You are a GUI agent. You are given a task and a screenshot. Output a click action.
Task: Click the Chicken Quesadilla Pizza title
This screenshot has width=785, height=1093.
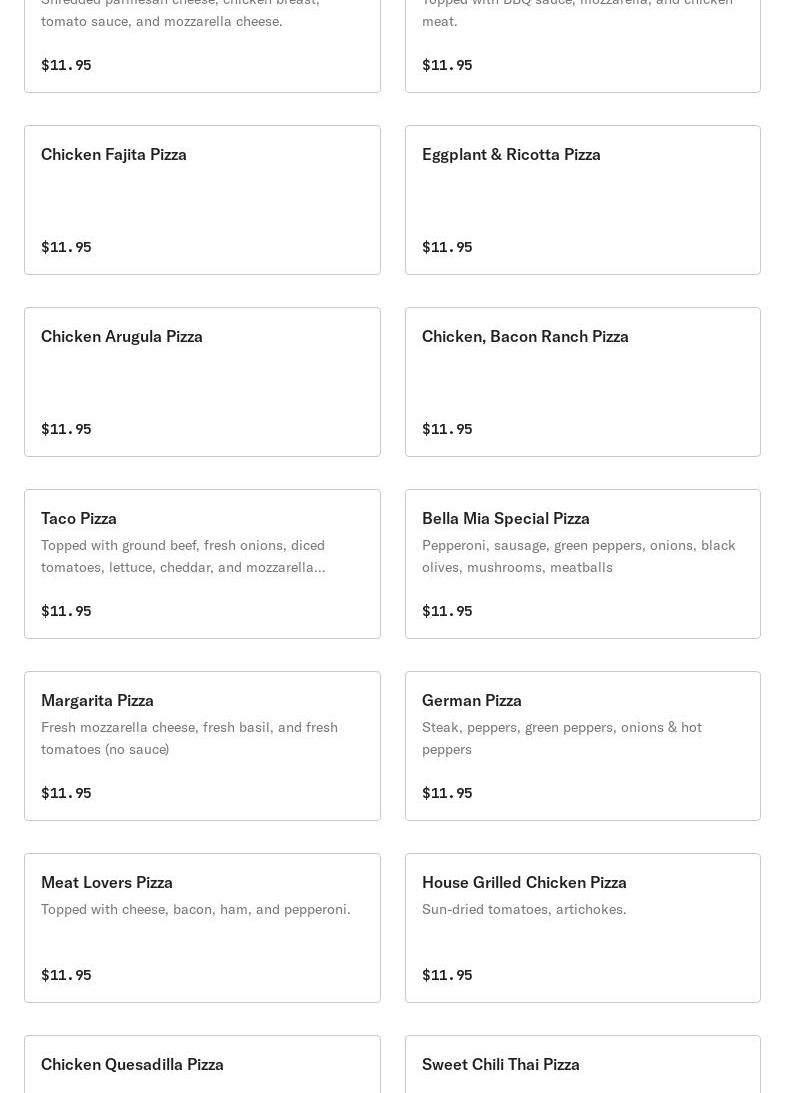pos(132,1064)
